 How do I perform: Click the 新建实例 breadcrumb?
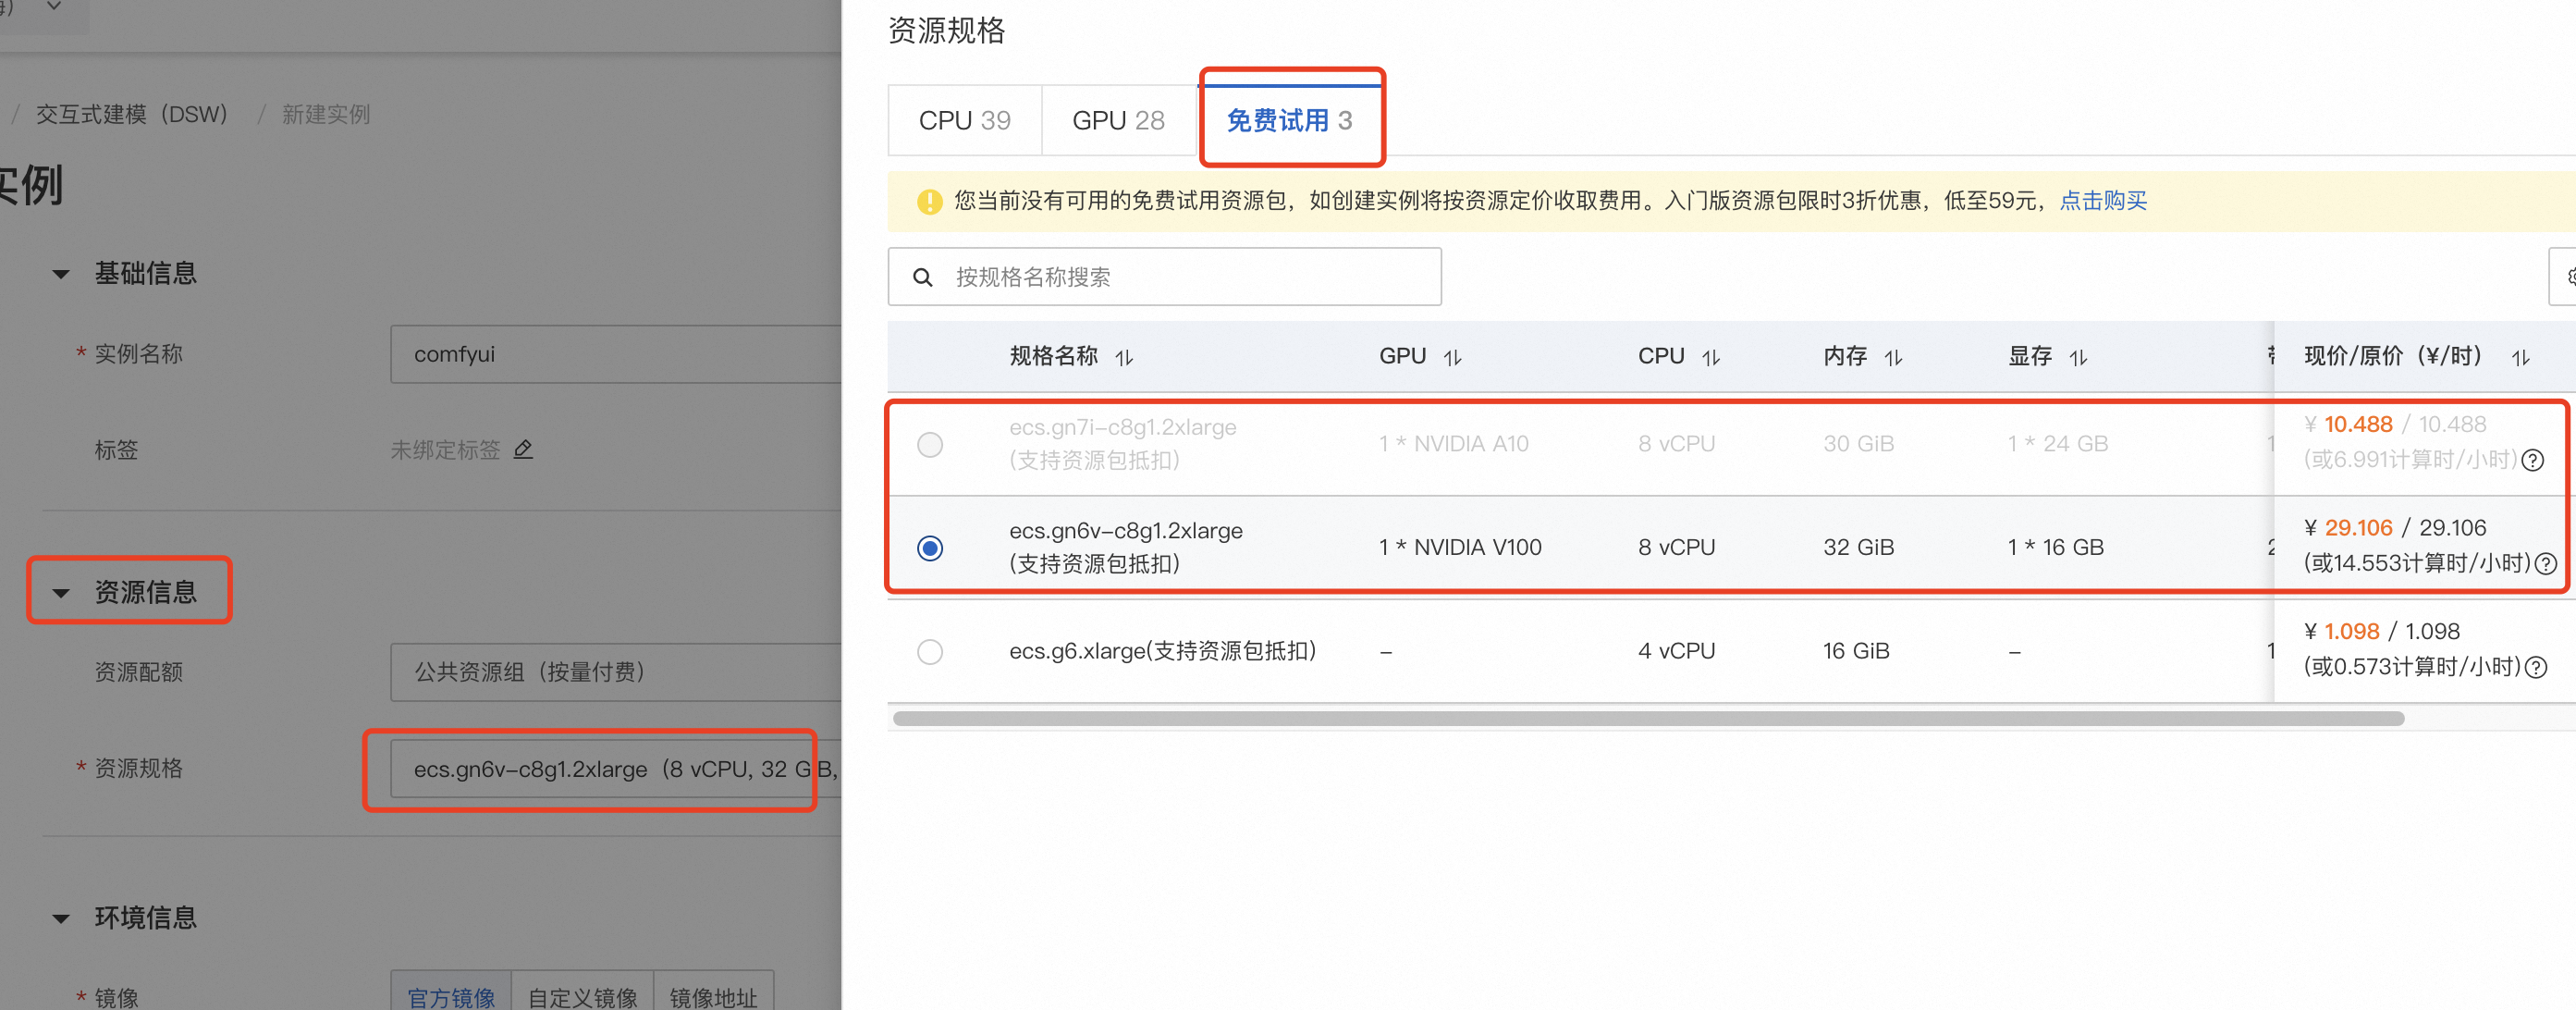326,115
